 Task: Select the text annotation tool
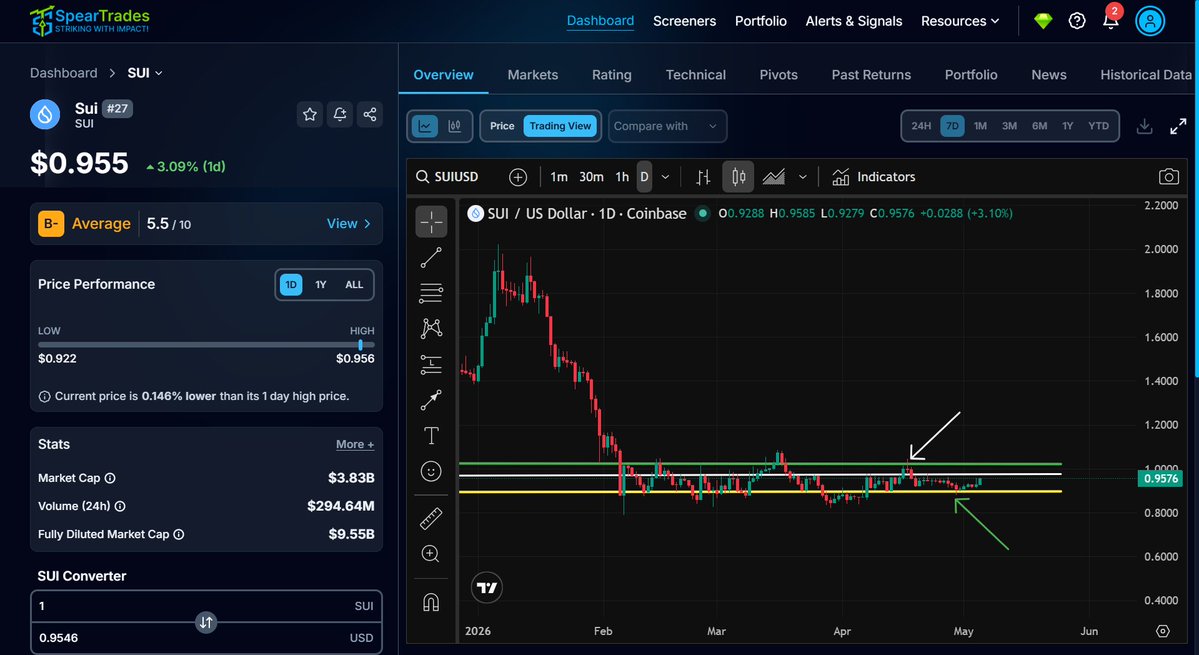(431, 436)
